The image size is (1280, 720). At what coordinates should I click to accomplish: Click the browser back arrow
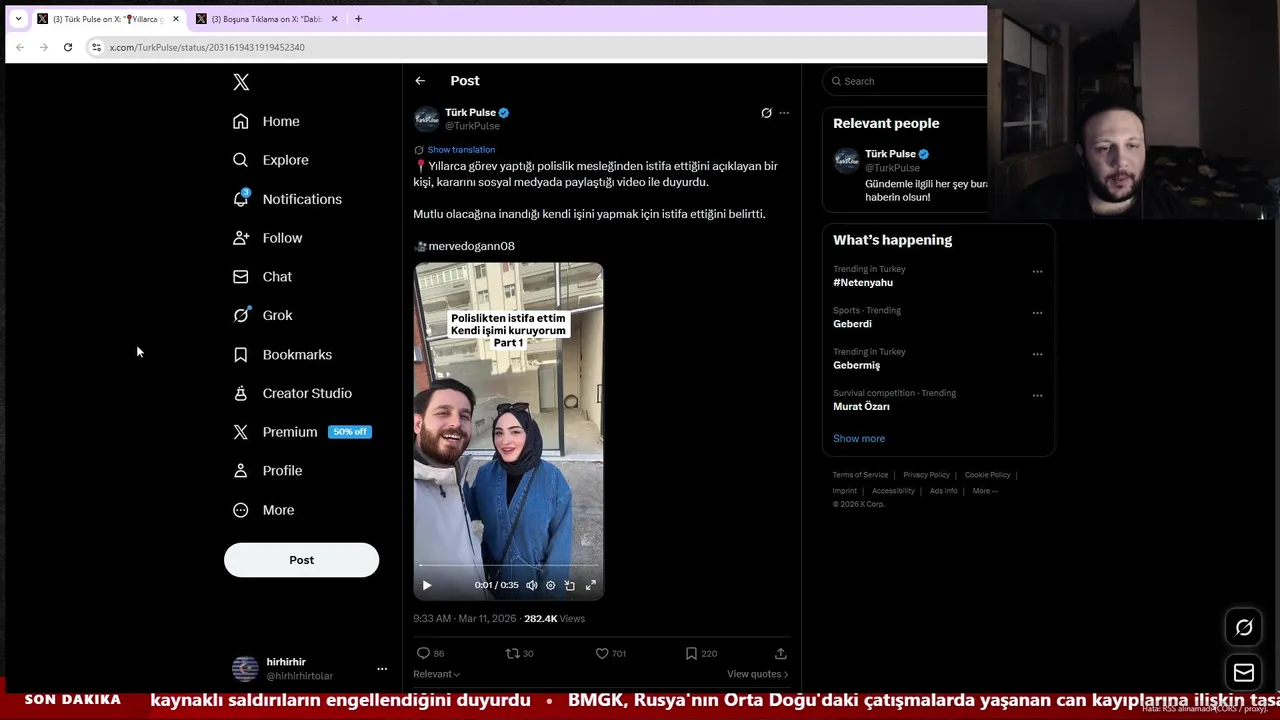(20, 47)
